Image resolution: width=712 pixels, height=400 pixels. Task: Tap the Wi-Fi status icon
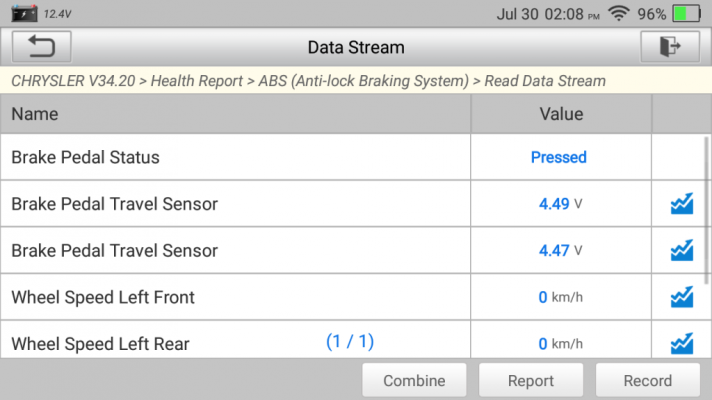click(618, 14)
